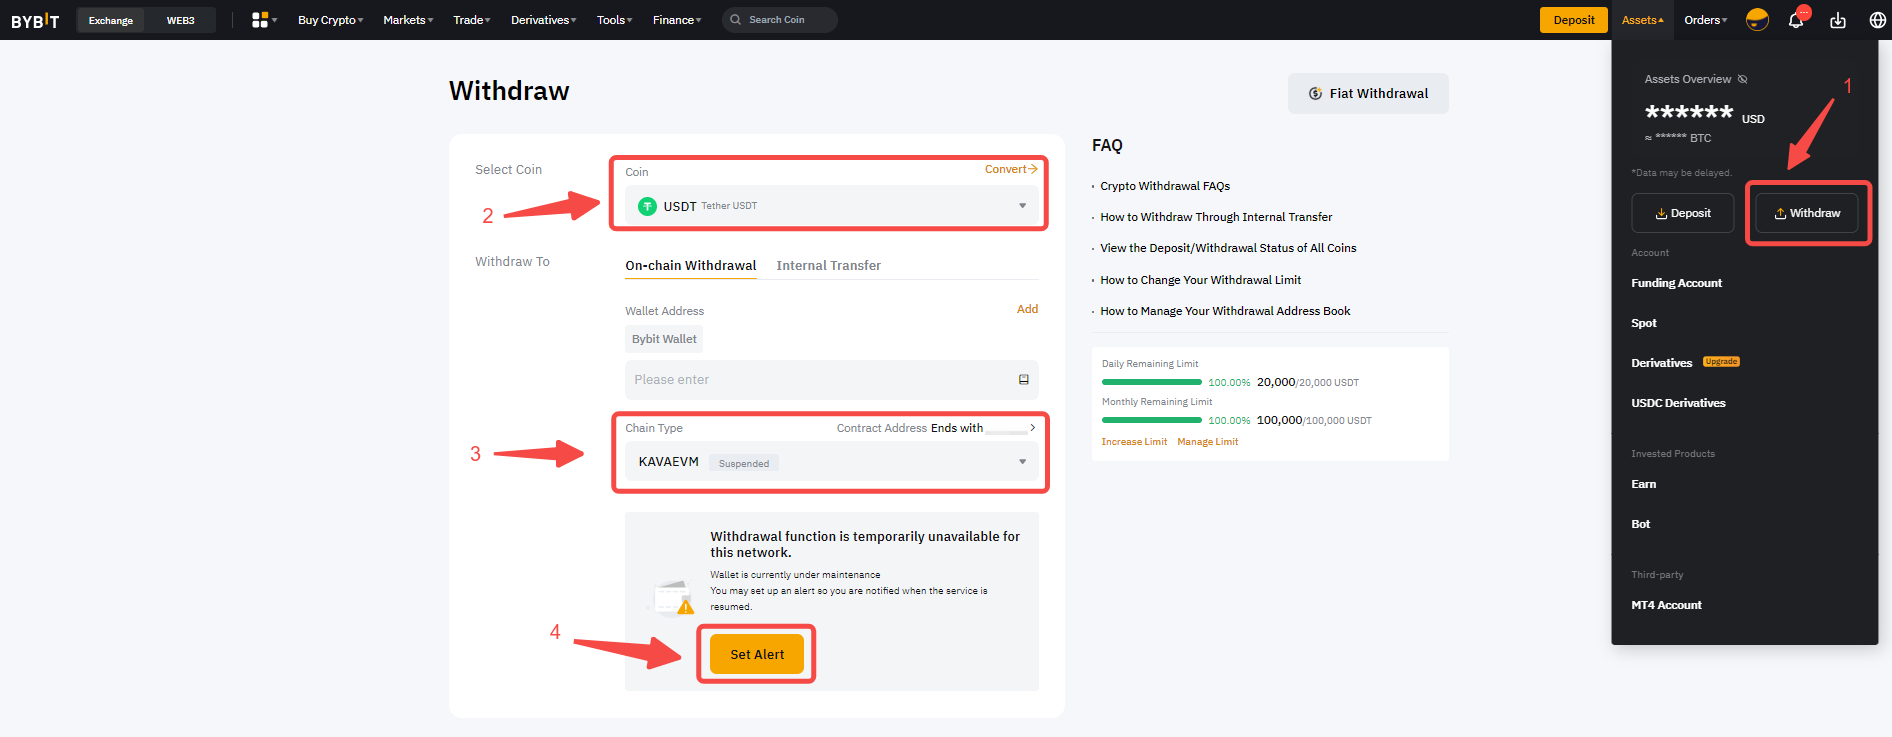Open How to Manage Withdrawal Address Book
This screenshot has width=1892, height=737.
1225,311
